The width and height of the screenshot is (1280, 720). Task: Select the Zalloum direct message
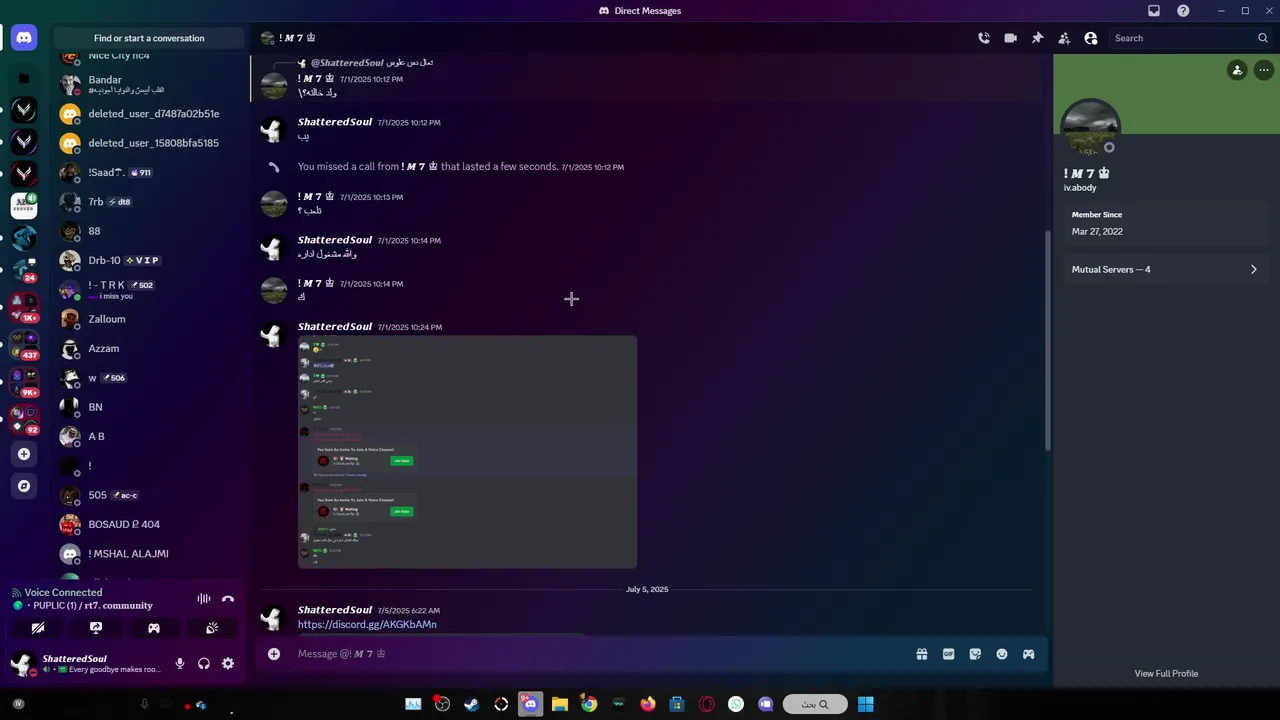(149, 319)
